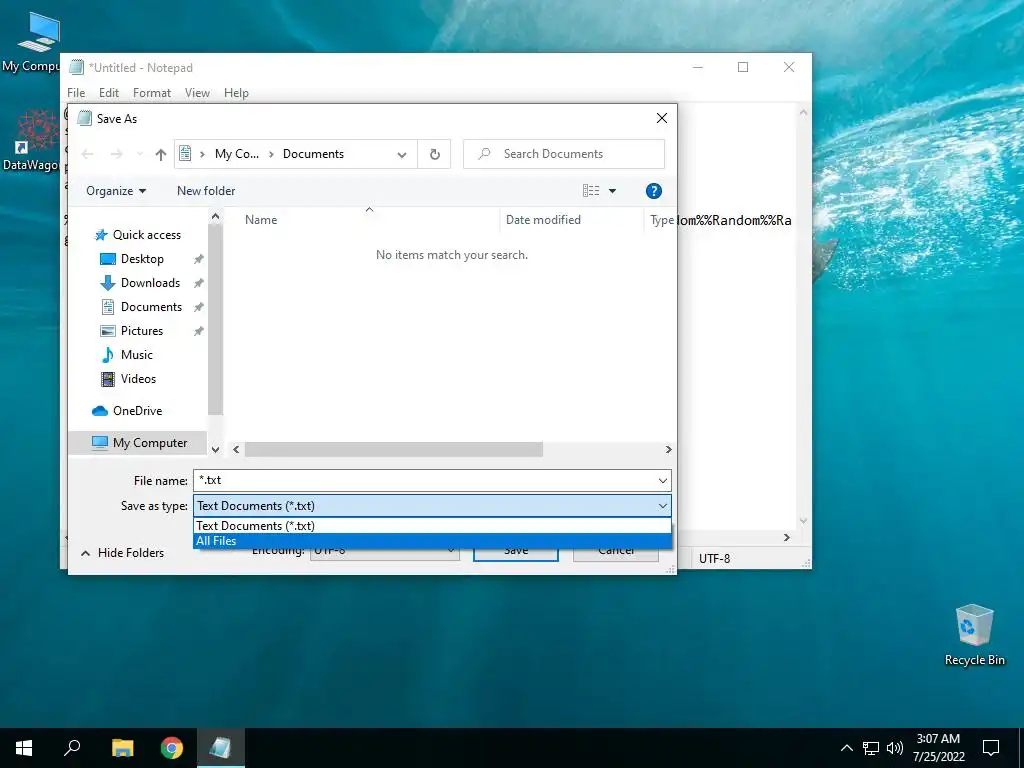Open File Explorer from the taskbar
This screenshot has height=768, width=1024.
pyautogui.click(x=122, y=748)
